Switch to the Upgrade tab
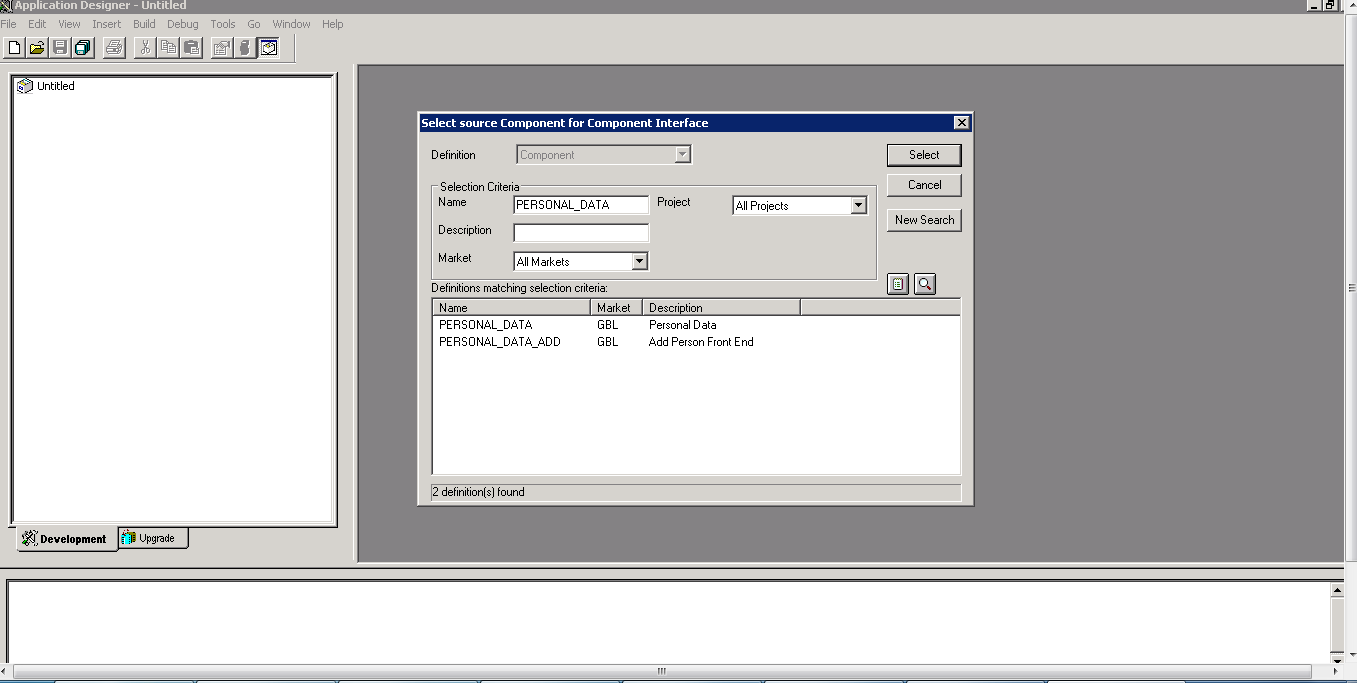This screenshot has width=1357, height=683. tap(152, 538)
